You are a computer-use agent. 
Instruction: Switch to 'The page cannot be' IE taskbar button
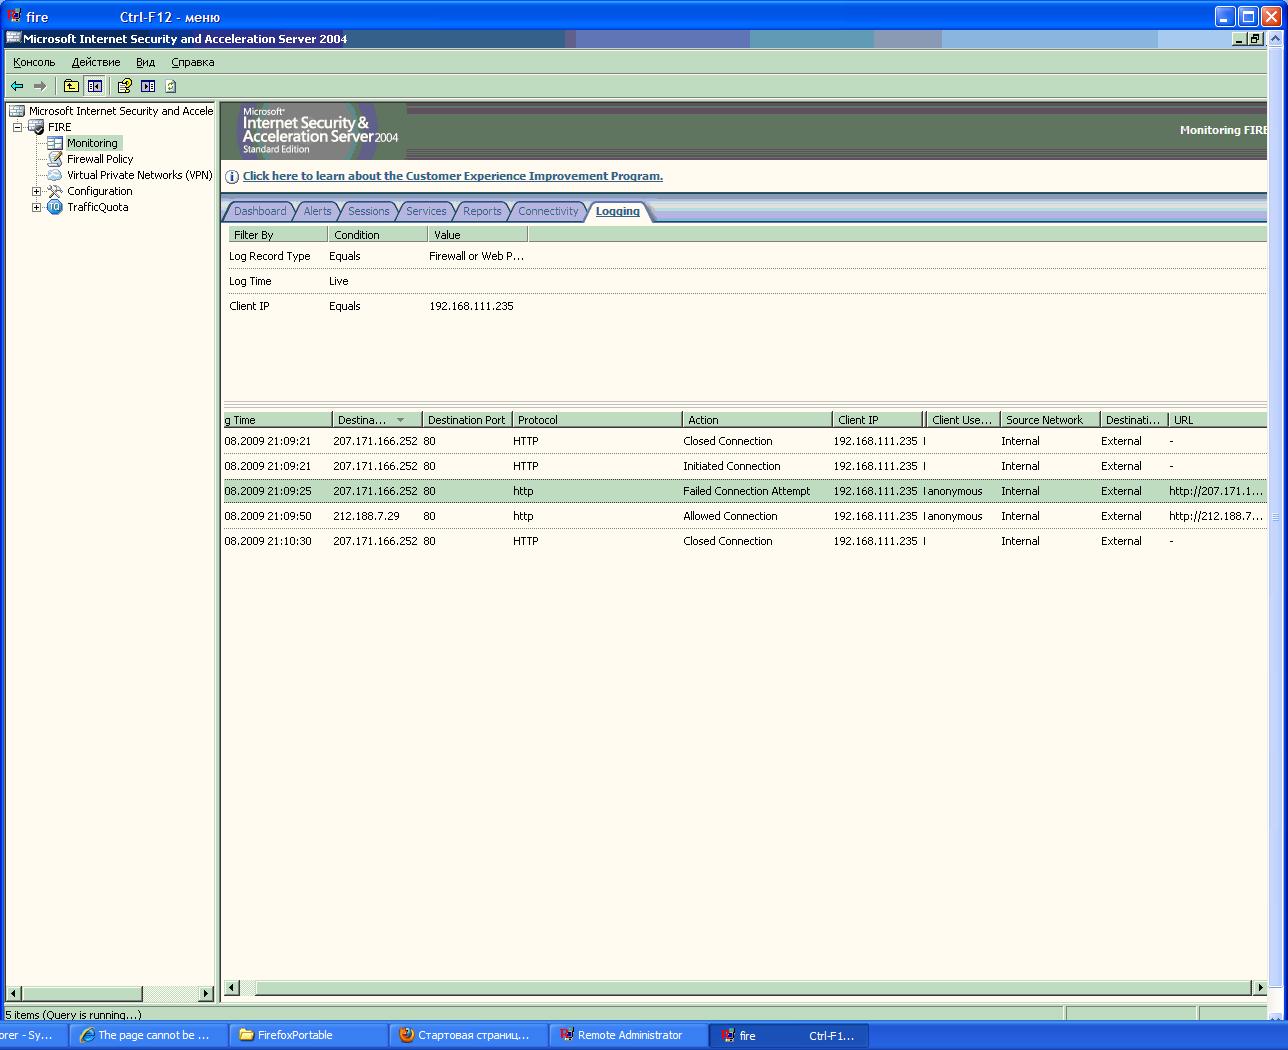tap(149, 1035)
